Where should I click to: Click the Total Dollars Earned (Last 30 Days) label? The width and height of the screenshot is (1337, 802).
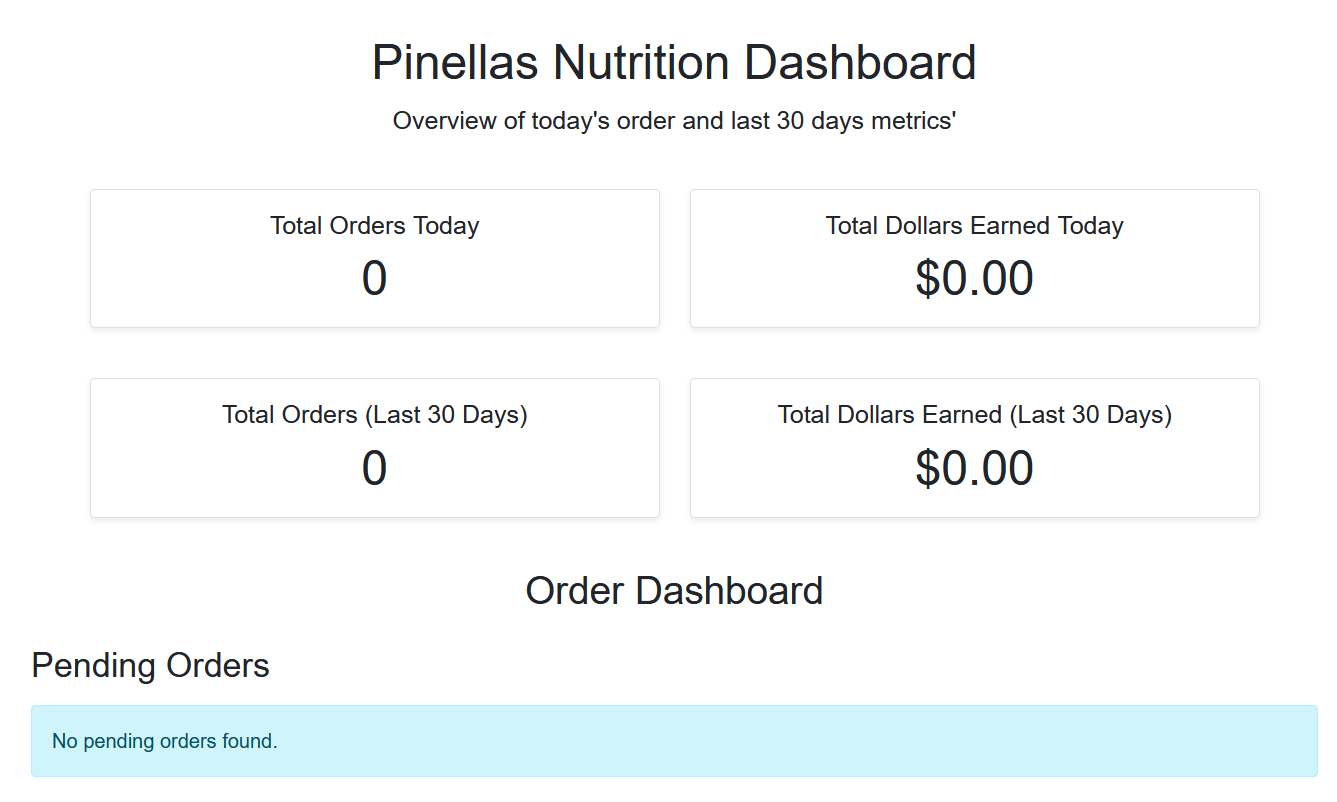pos(974,414)
